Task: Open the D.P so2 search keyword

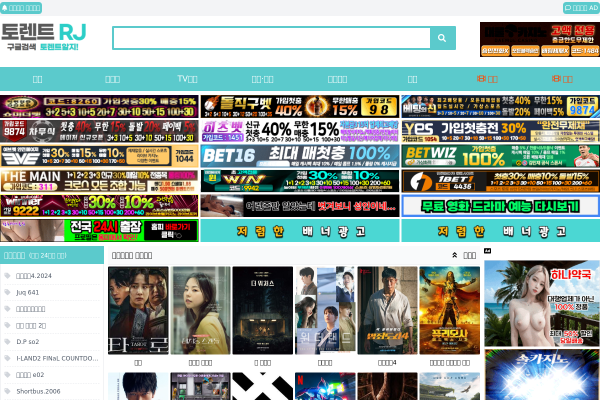Action: (28, 342)
